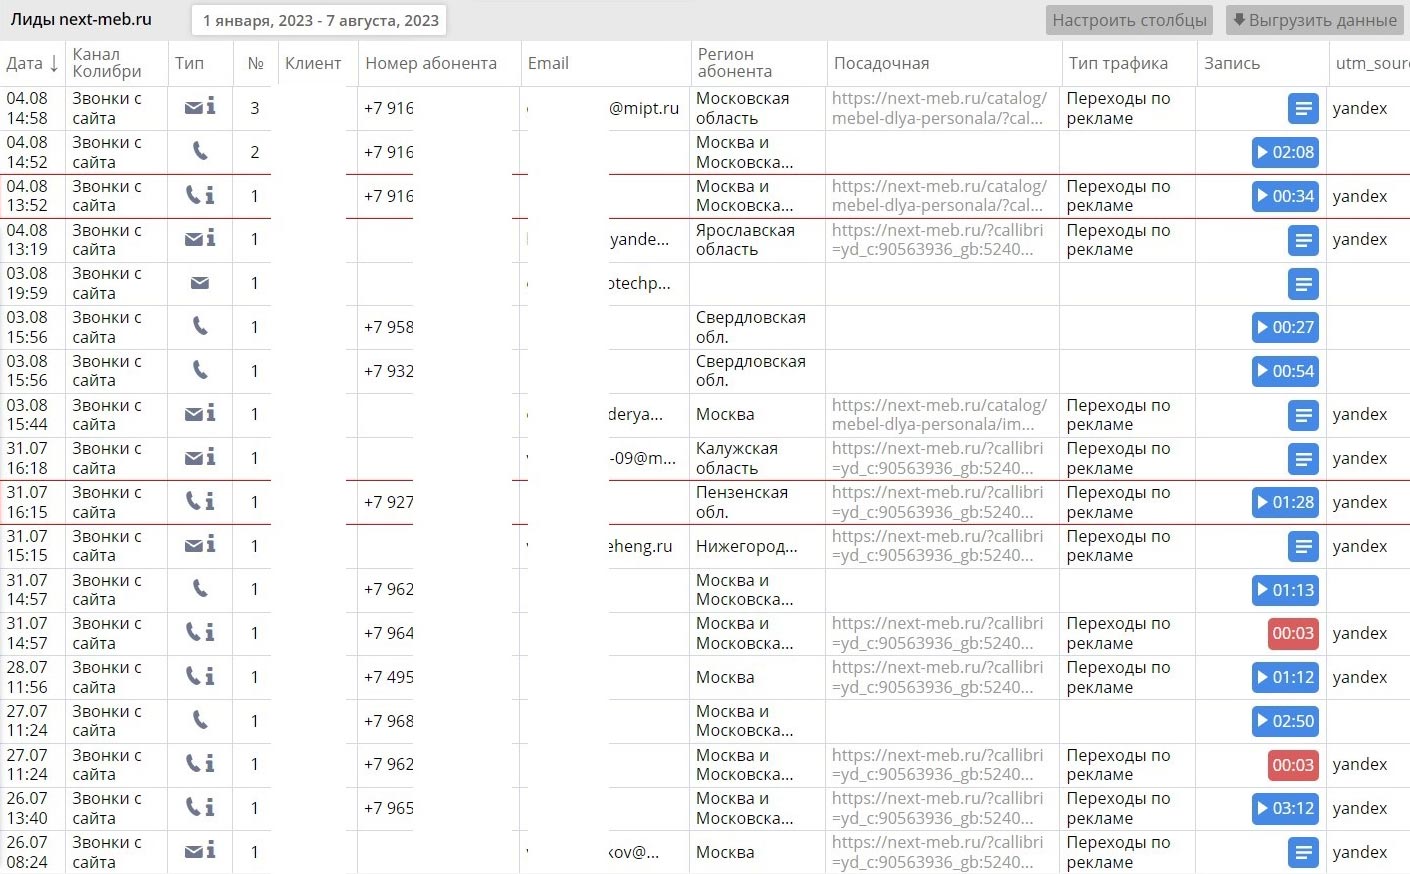This screenshot has width=1410, height=874.
Task: Click the phone icon for 04.08 14:52 call
Action: (x=200, y=152)
